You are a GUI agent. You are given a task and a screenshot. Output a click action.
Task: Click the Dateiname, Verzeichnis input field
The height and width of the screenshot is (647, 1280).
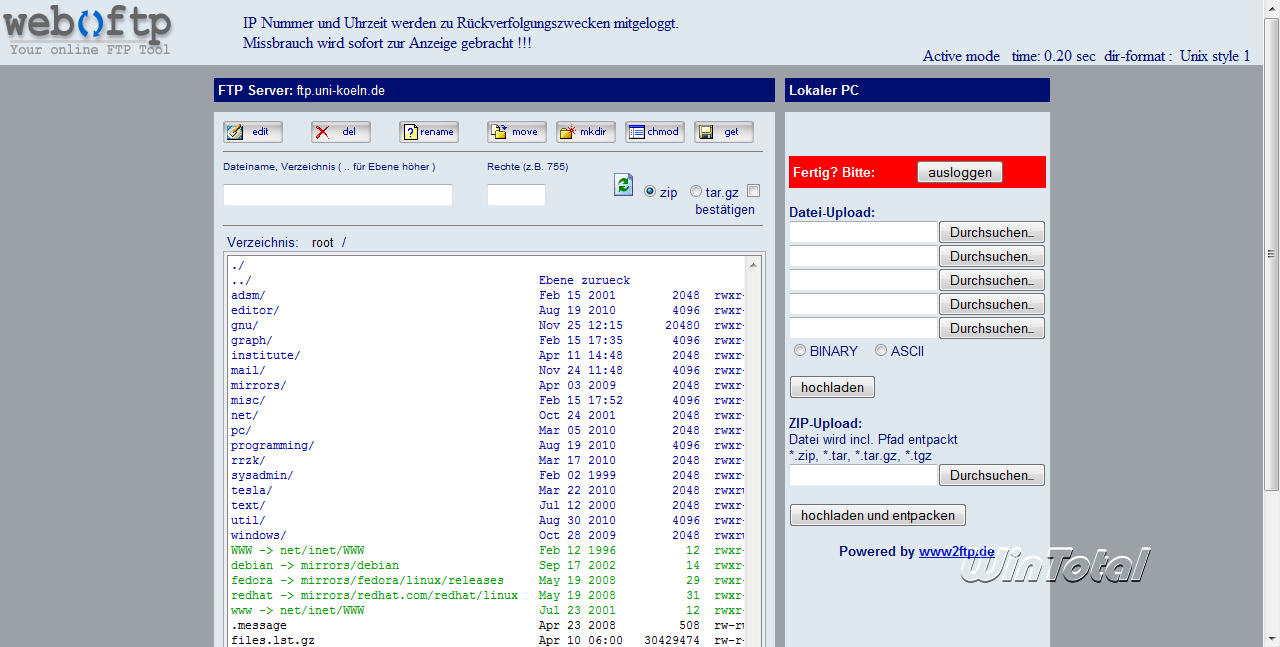click(337, 195)
